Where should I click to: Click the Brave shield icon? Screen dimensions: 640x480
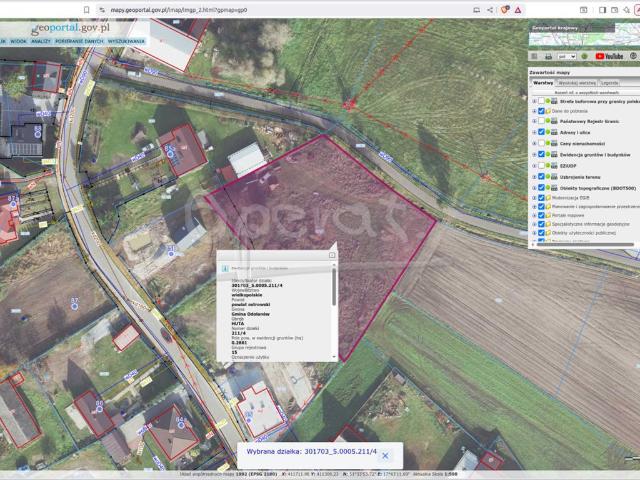504,10
